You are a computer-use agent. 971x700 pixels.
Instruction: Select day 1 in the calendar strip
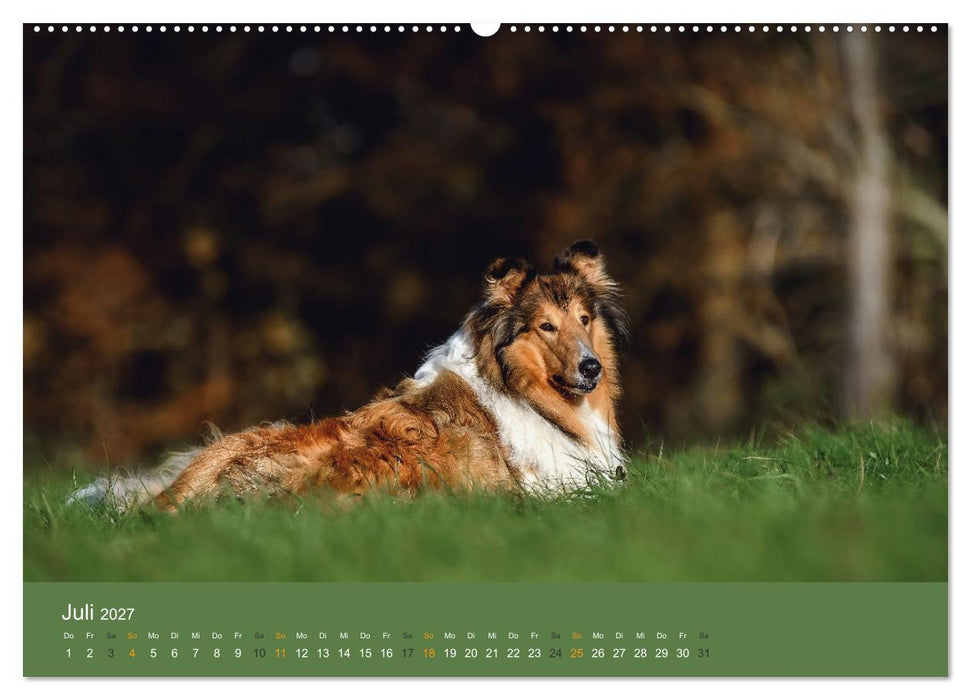coord(69,653)
